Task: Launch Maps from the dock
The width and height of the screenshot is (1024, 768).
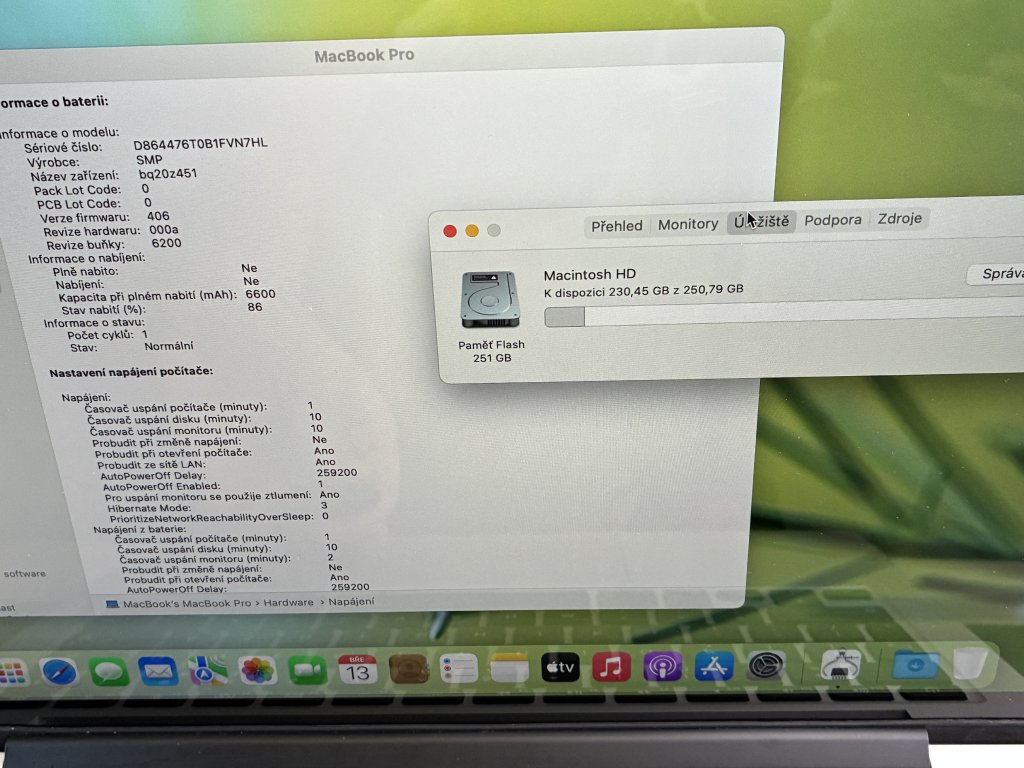Action: click(208, 671)
